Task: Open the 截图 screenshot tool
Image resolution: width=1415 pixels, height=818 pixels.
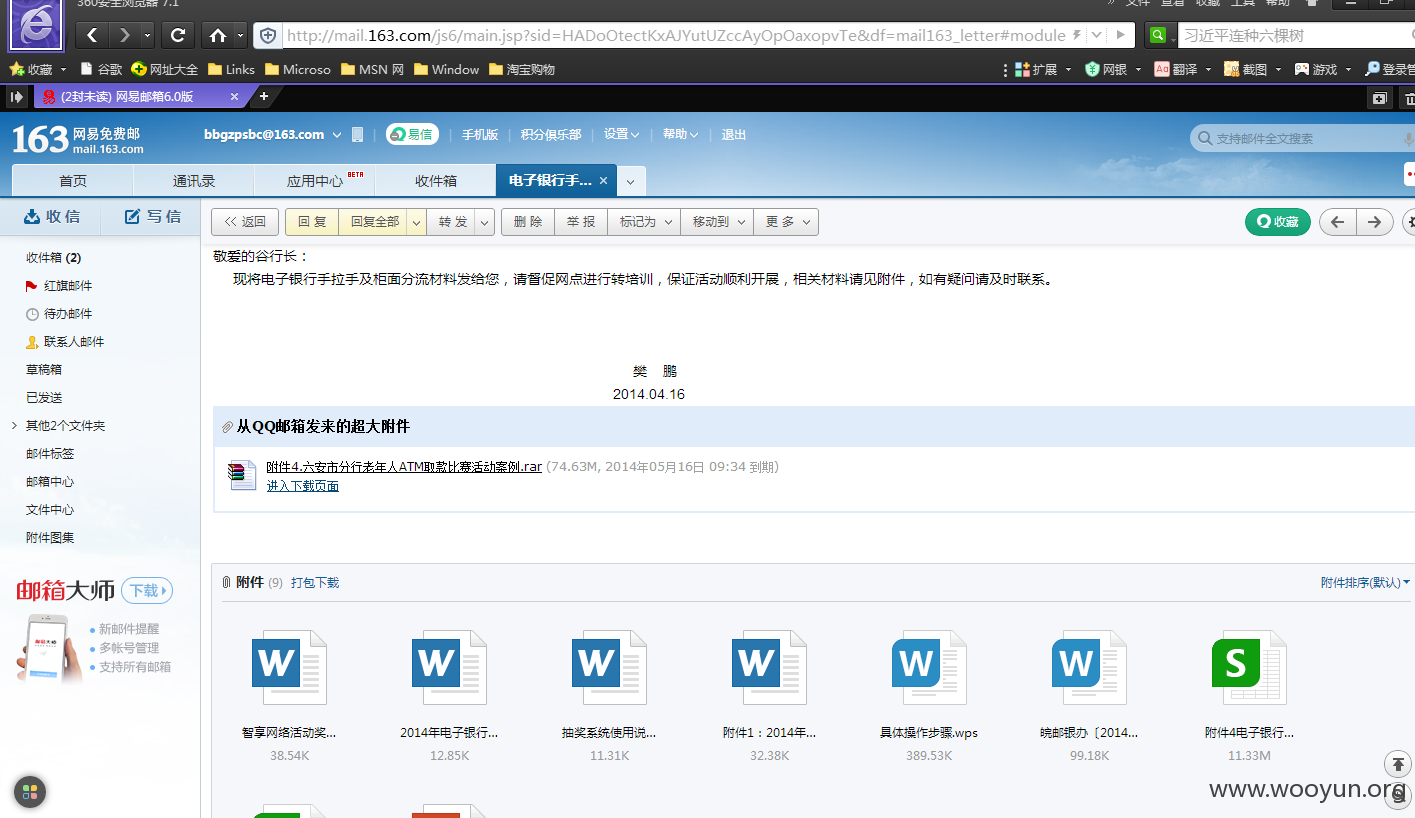Action: tap(1246, 70)
